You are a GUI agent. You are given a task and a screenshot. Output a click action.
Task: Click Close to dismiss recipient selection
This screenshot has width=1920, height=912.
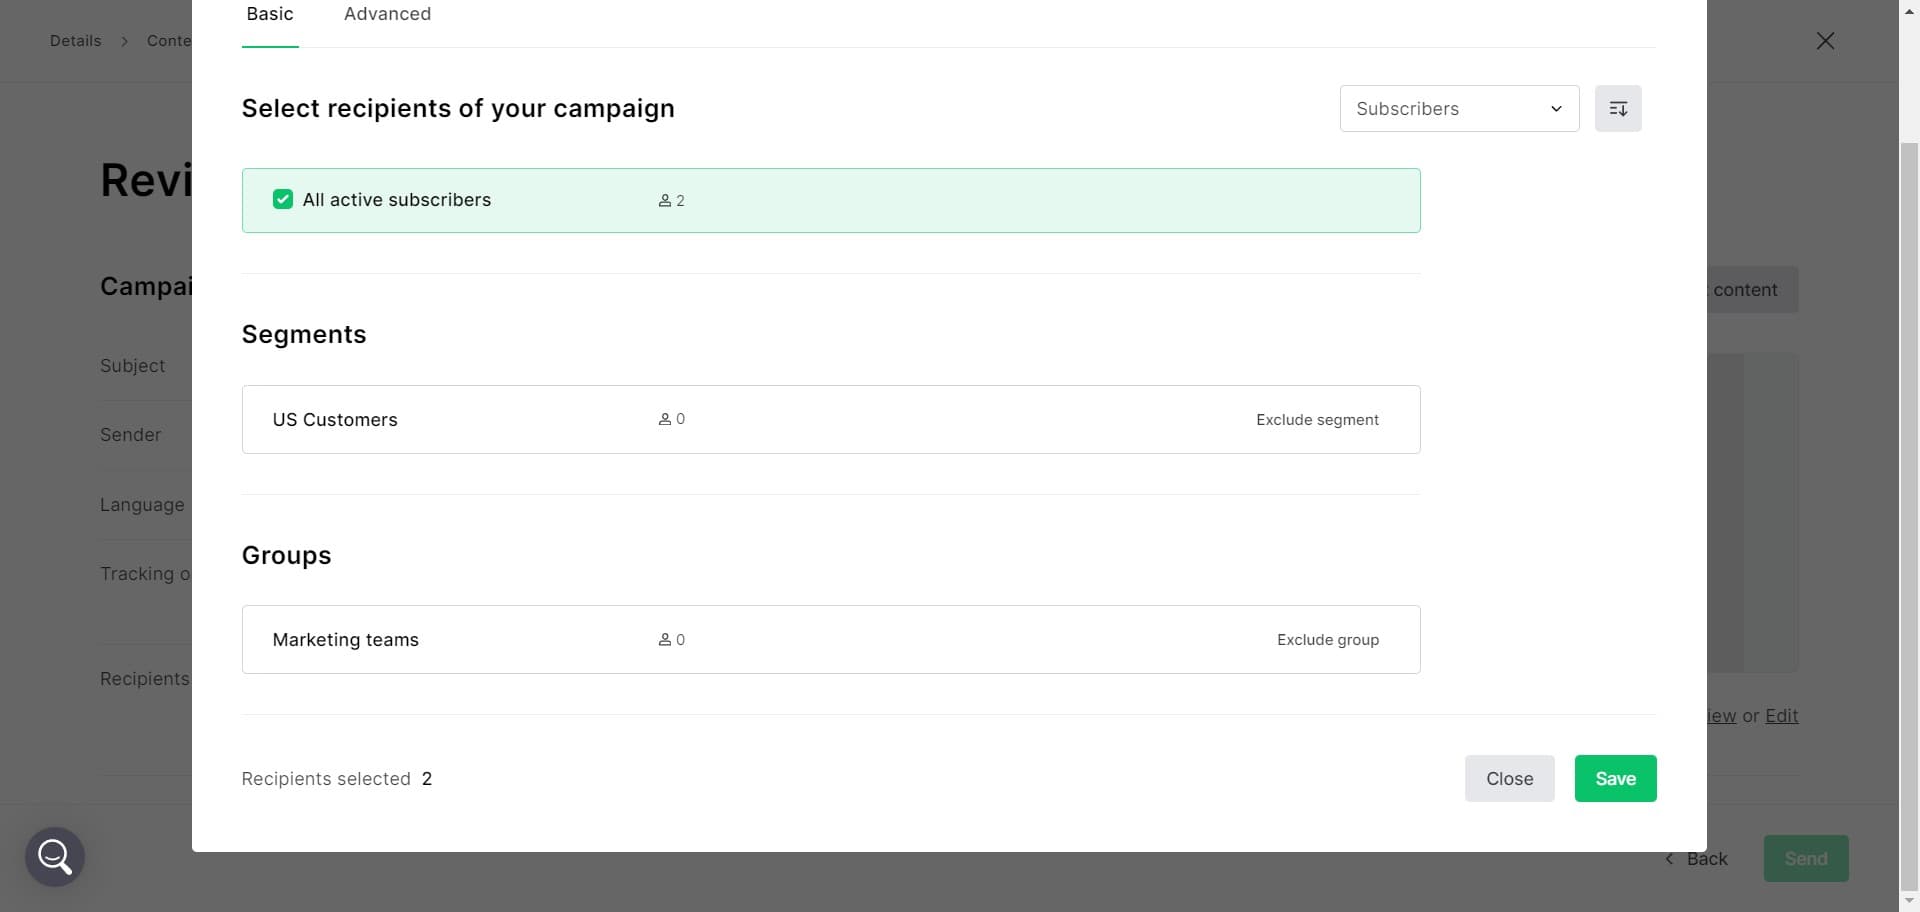click(x=1509, y=778)
